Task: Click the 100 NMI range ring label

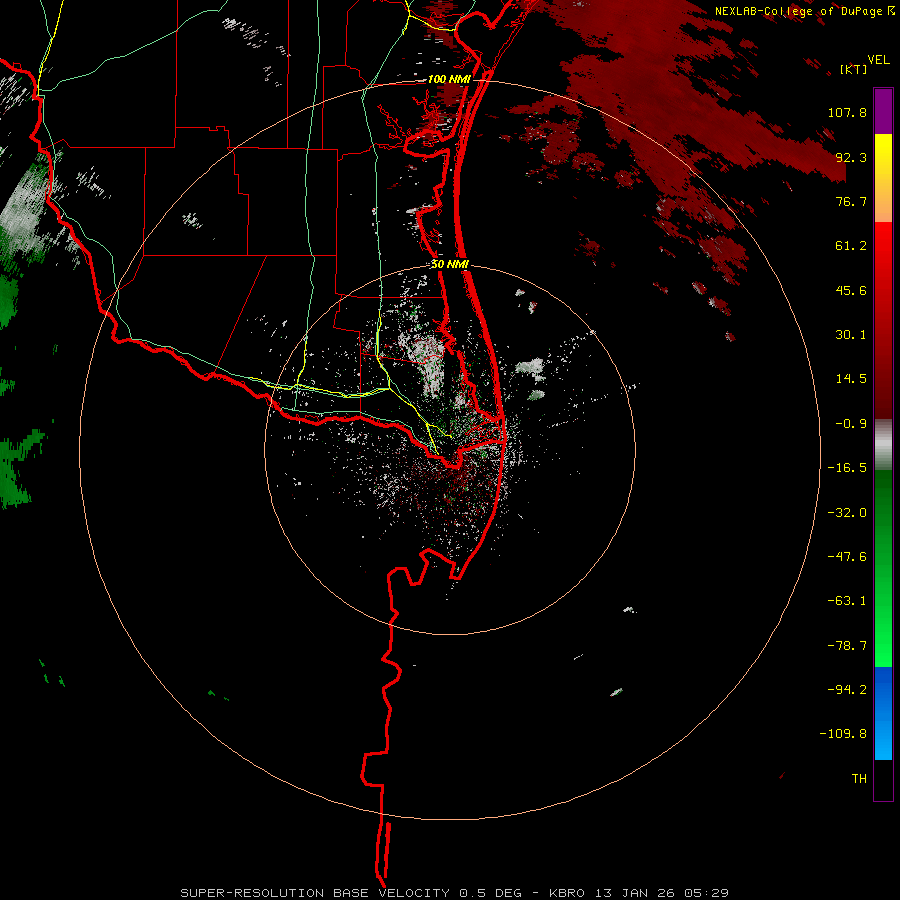Action: point(449,79)
